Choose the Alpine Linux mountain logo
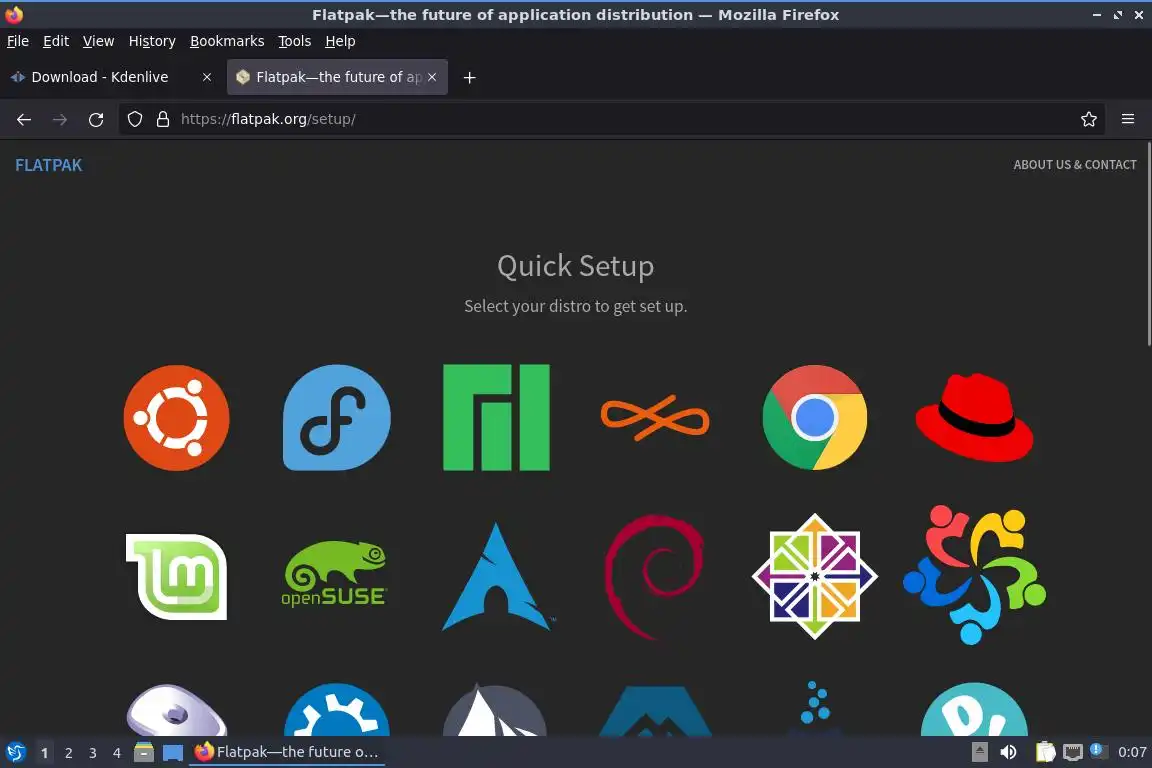 click(x=655, y=711)
